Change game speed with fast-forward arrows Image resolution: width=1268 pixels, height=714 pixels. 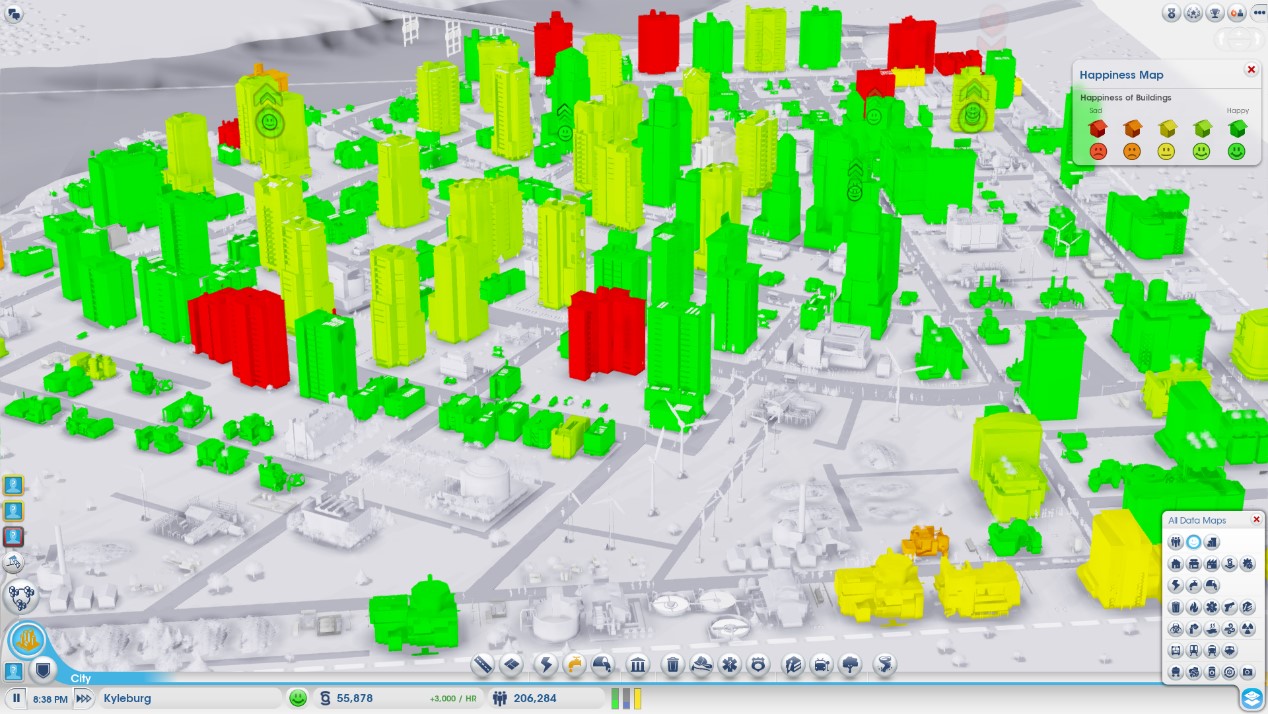pyautogui.click(x=84, y=698)
